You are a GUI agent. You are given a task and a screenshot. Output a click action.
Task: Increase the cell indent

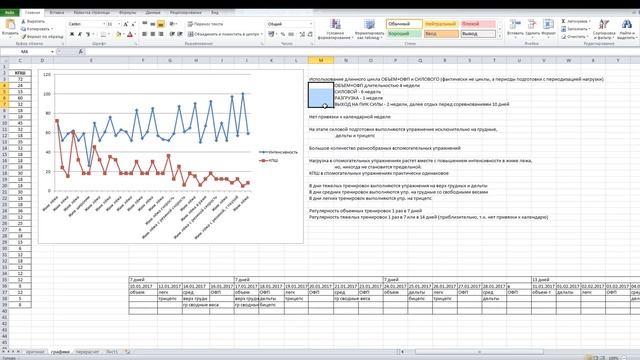coord(180,34)
